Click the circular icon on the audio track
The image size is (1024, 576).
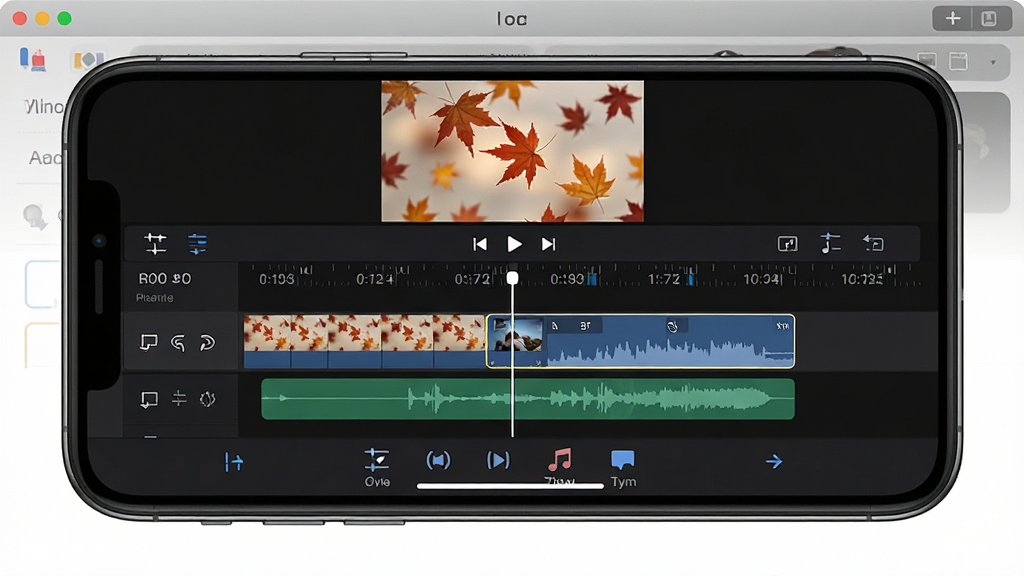click(x=207, y=398)
